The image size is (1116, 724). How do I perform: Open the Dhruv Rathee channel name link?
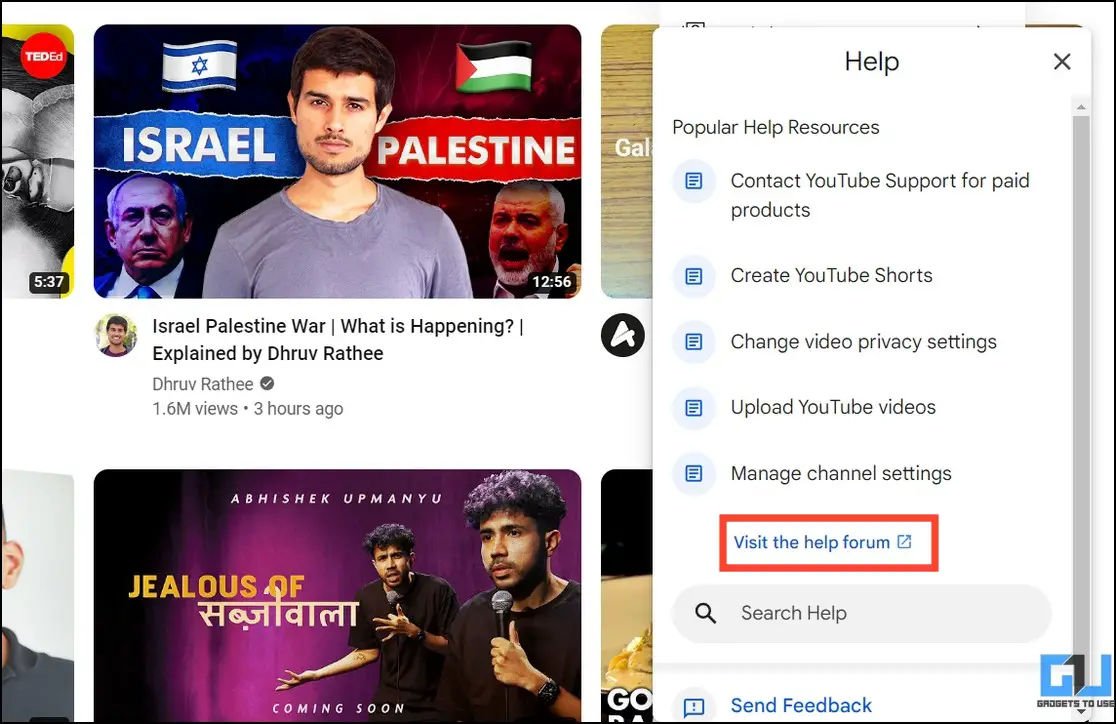[x=203, y=384]
